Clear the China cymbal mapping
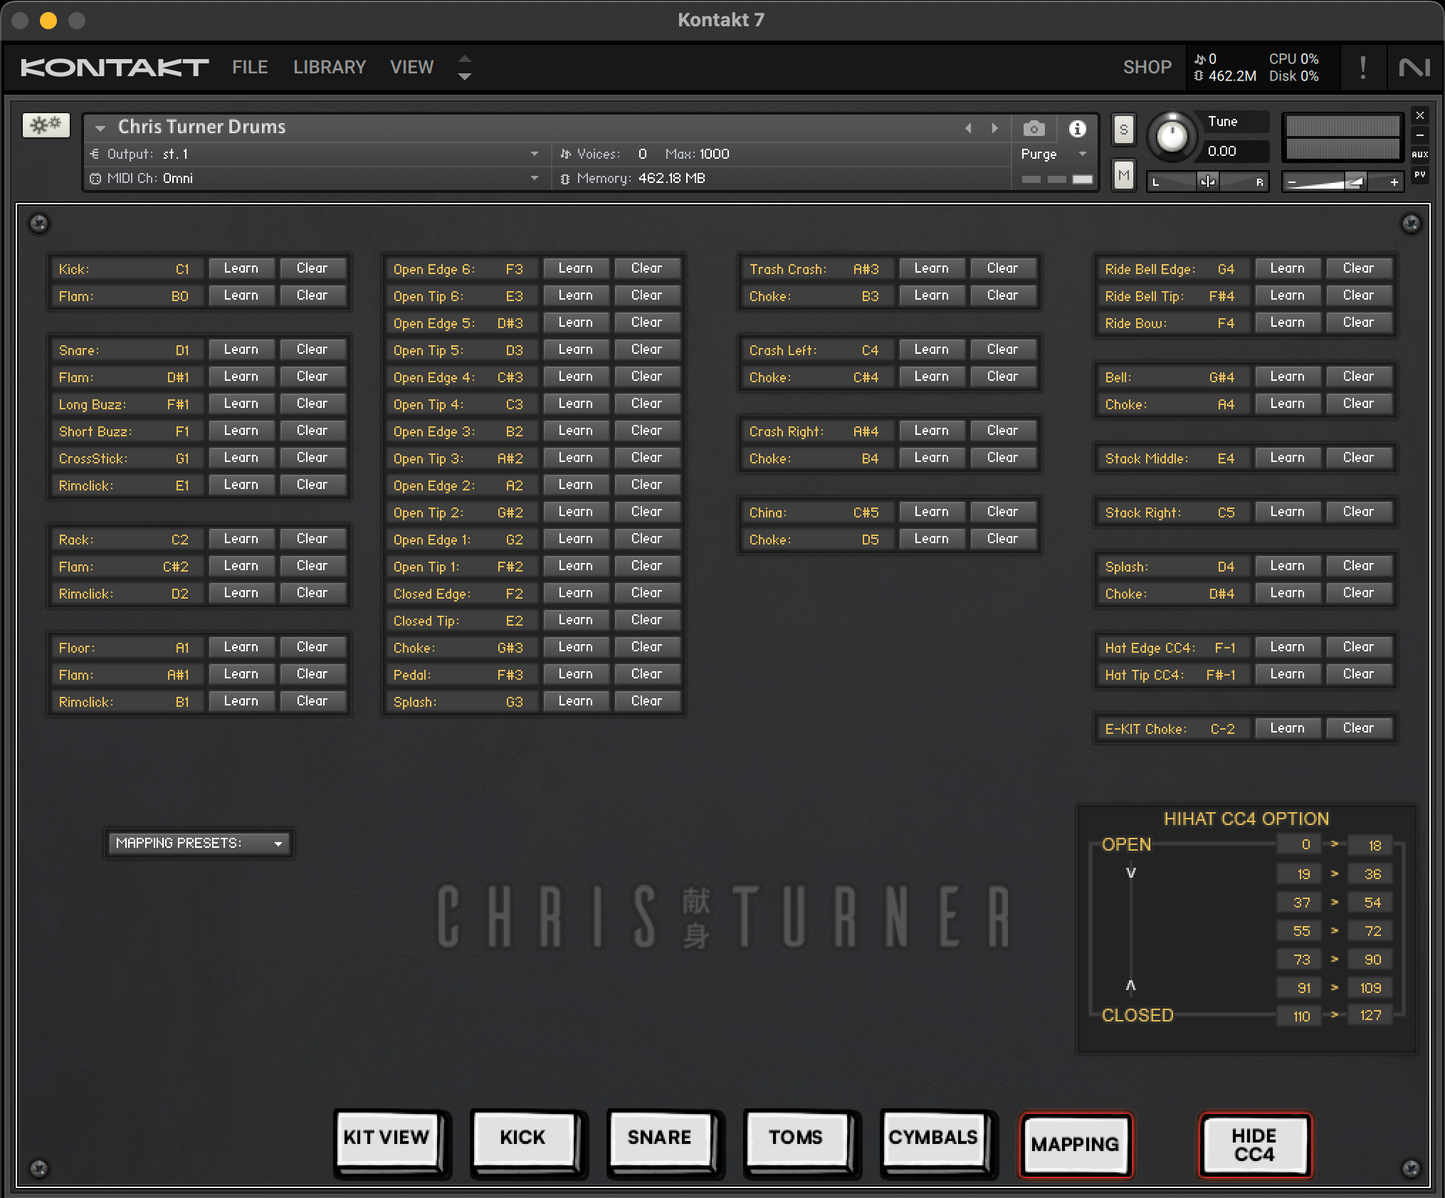Viewport: 1445px width, 1198px height. 1002,512
